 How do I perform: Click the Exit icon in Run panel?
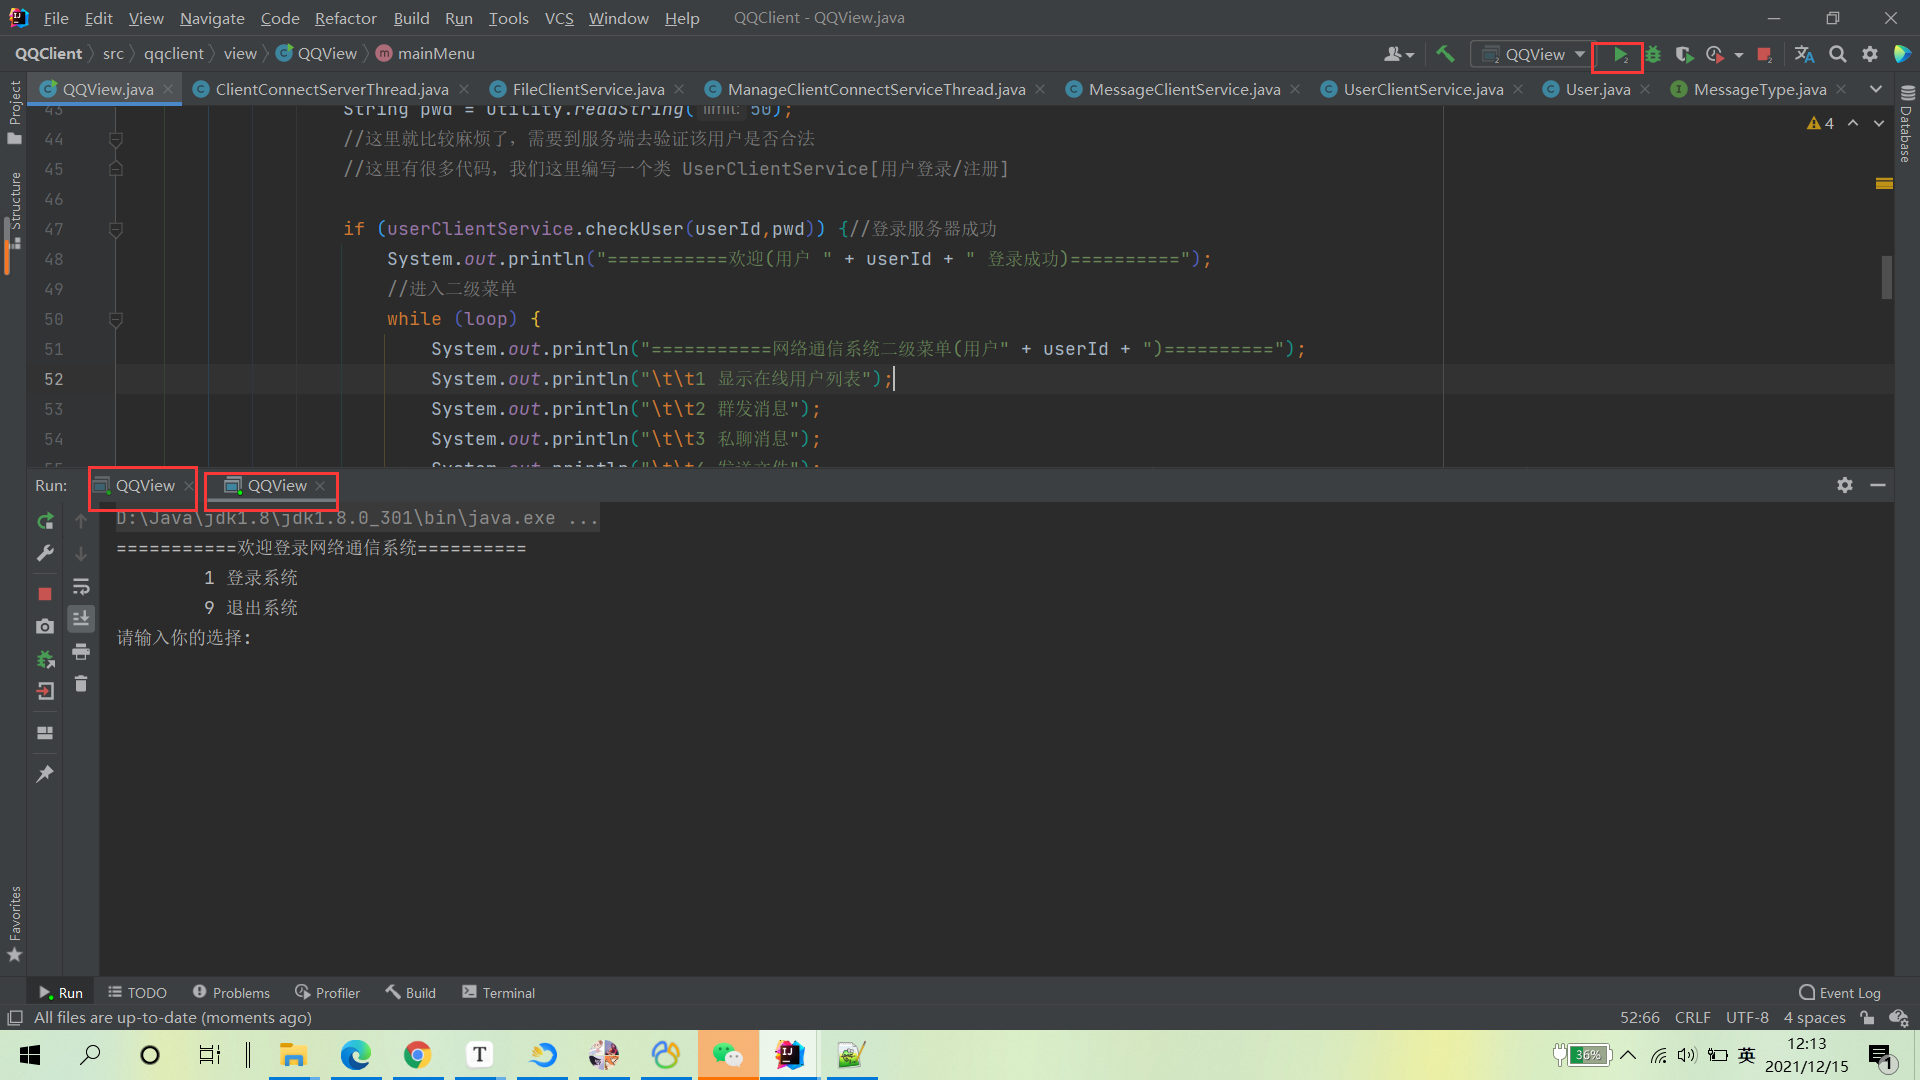tap(45, 691)
